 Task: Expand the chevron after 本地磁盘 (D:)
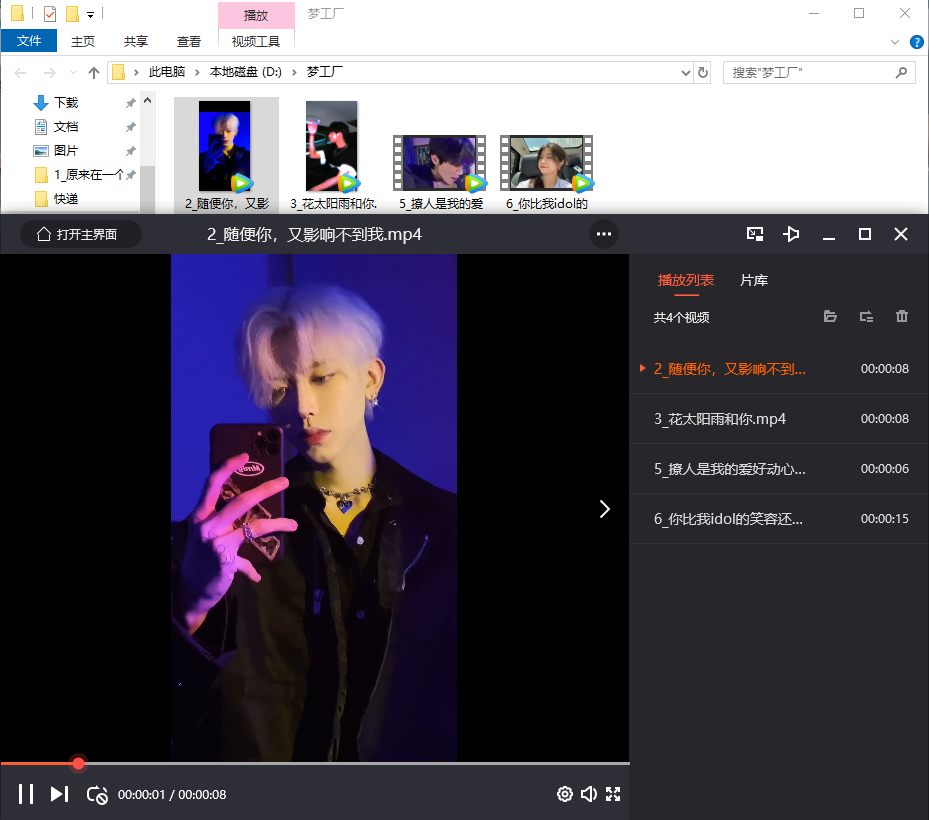pyautogui.click(x=294, y=72)
